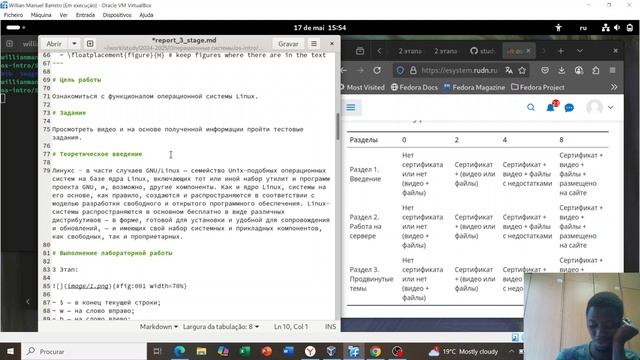Open the Ver menu
640x360 pixels.
click(63, 15)
